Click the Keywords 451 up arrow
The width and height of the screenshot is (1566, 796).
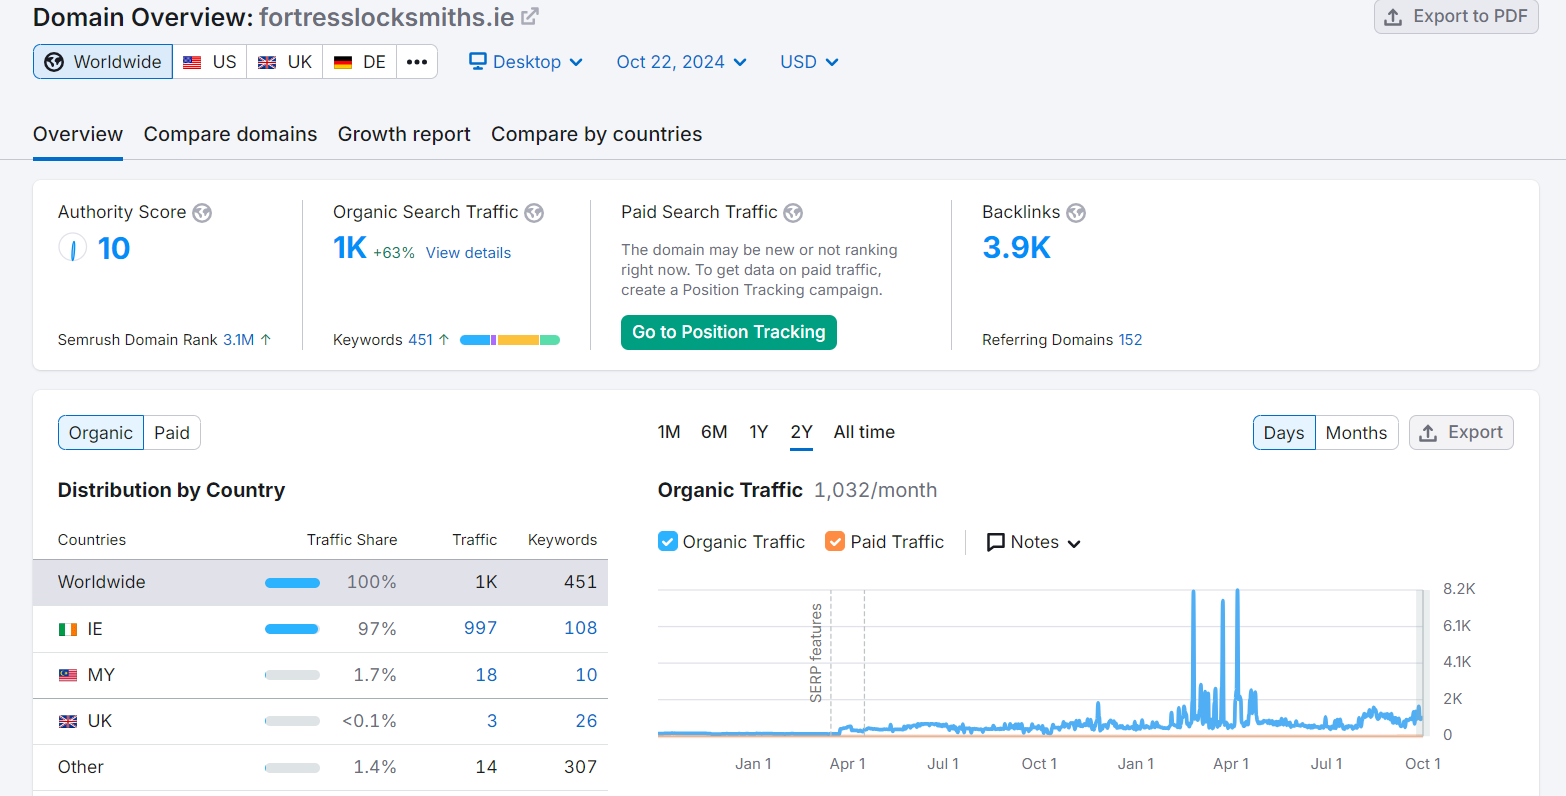444,340
